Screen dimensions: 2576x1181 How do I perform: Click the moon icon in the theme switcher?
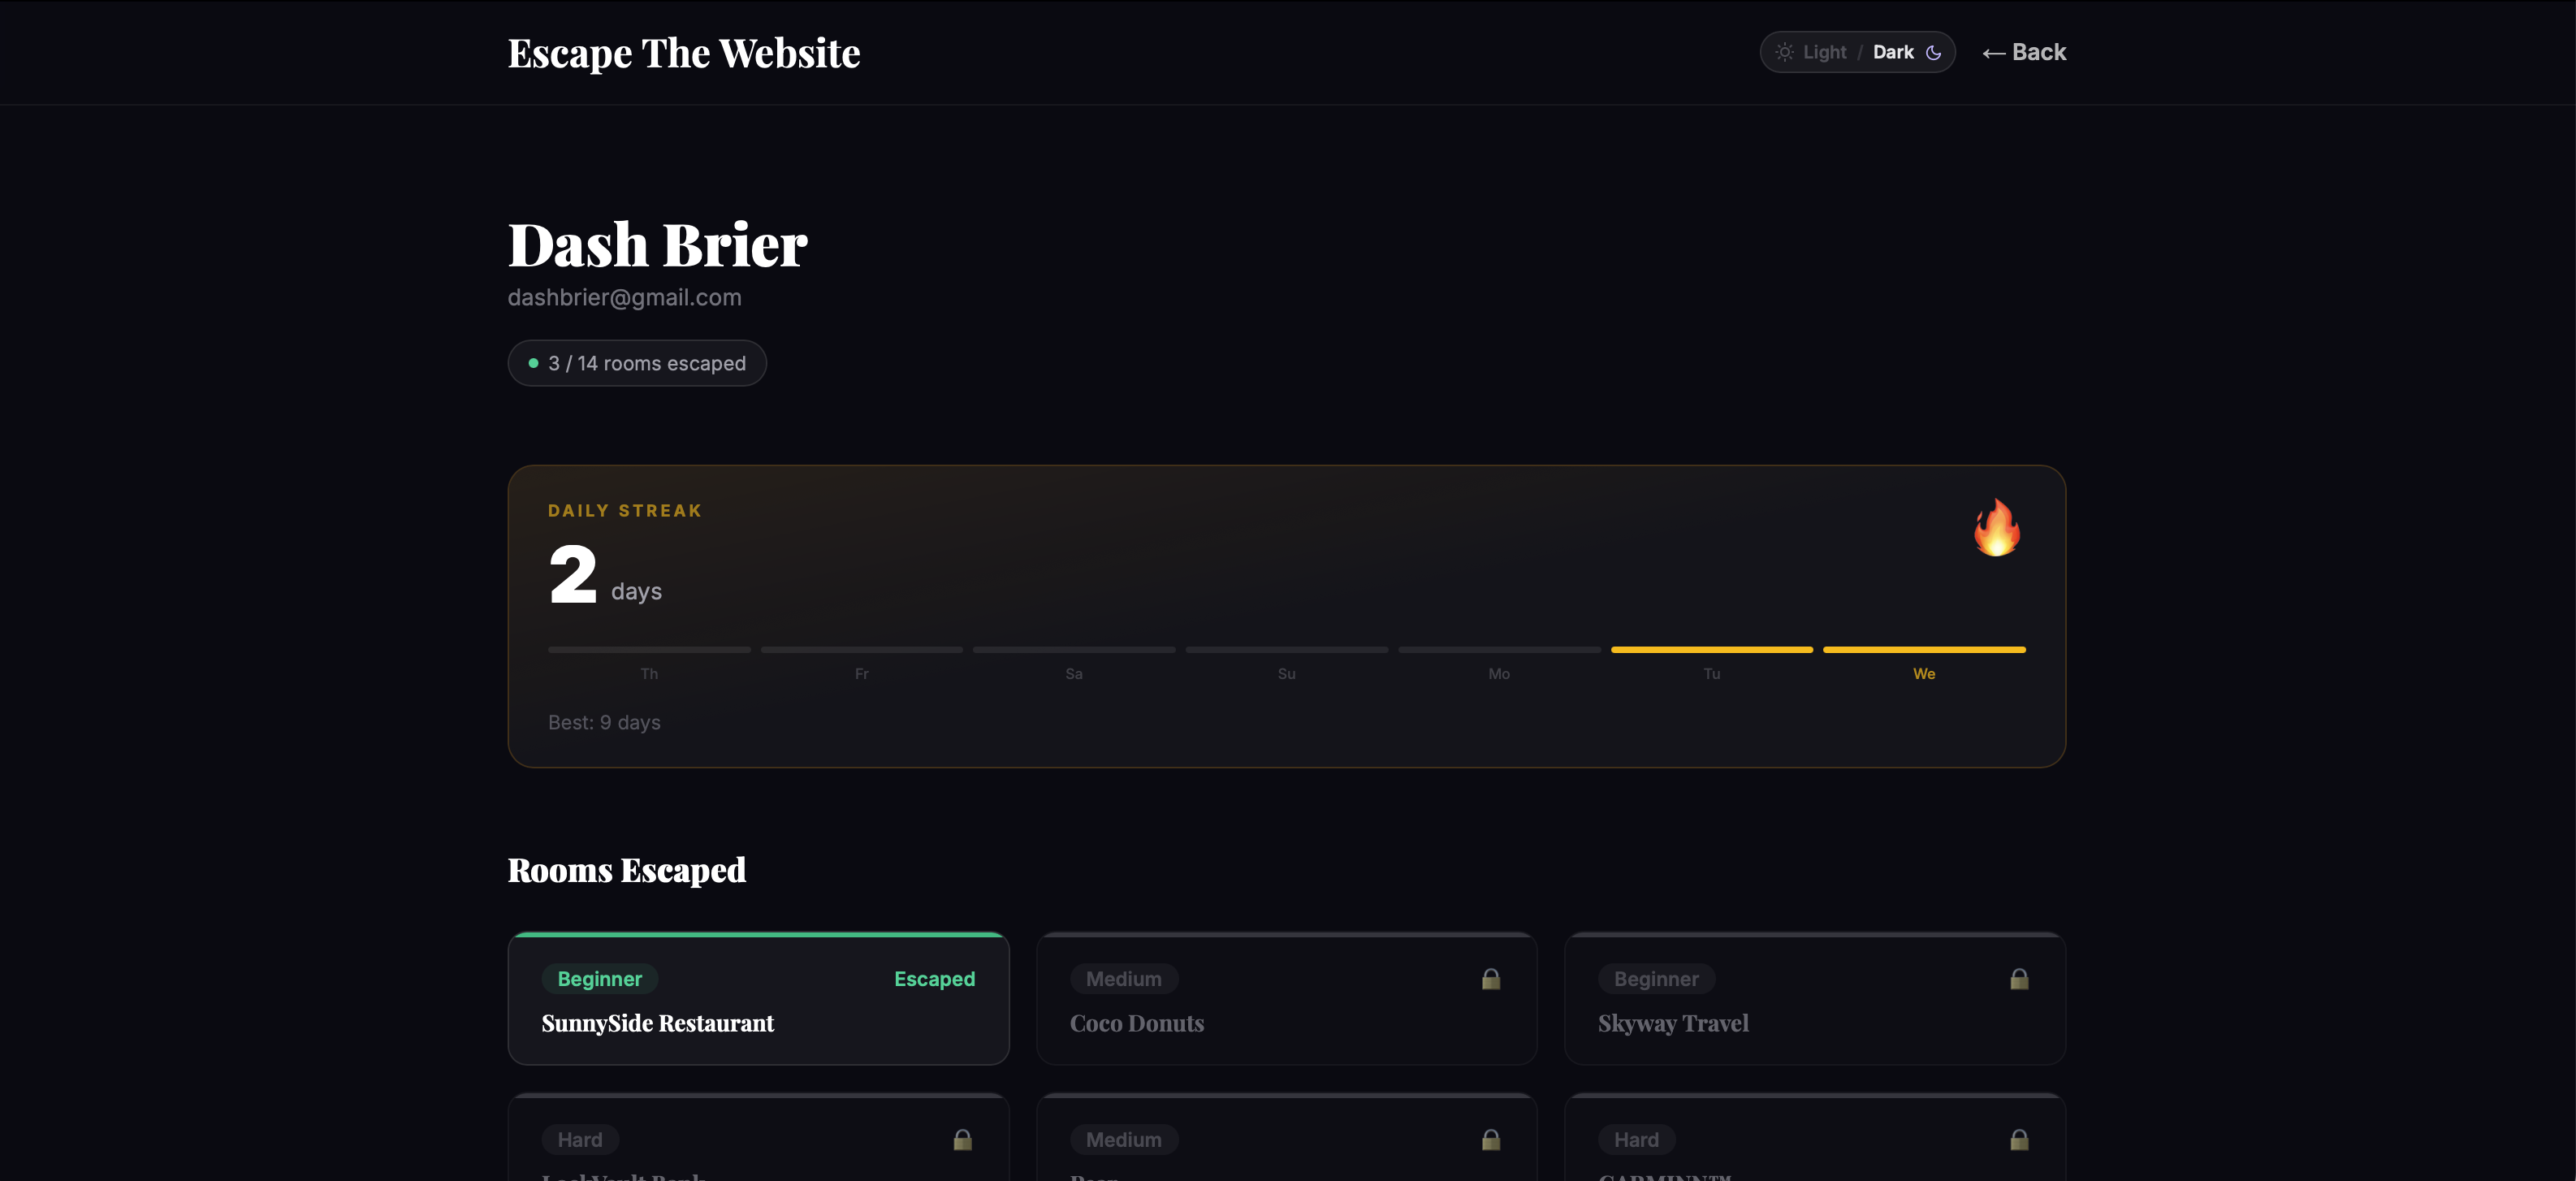tap(1933, 52)
